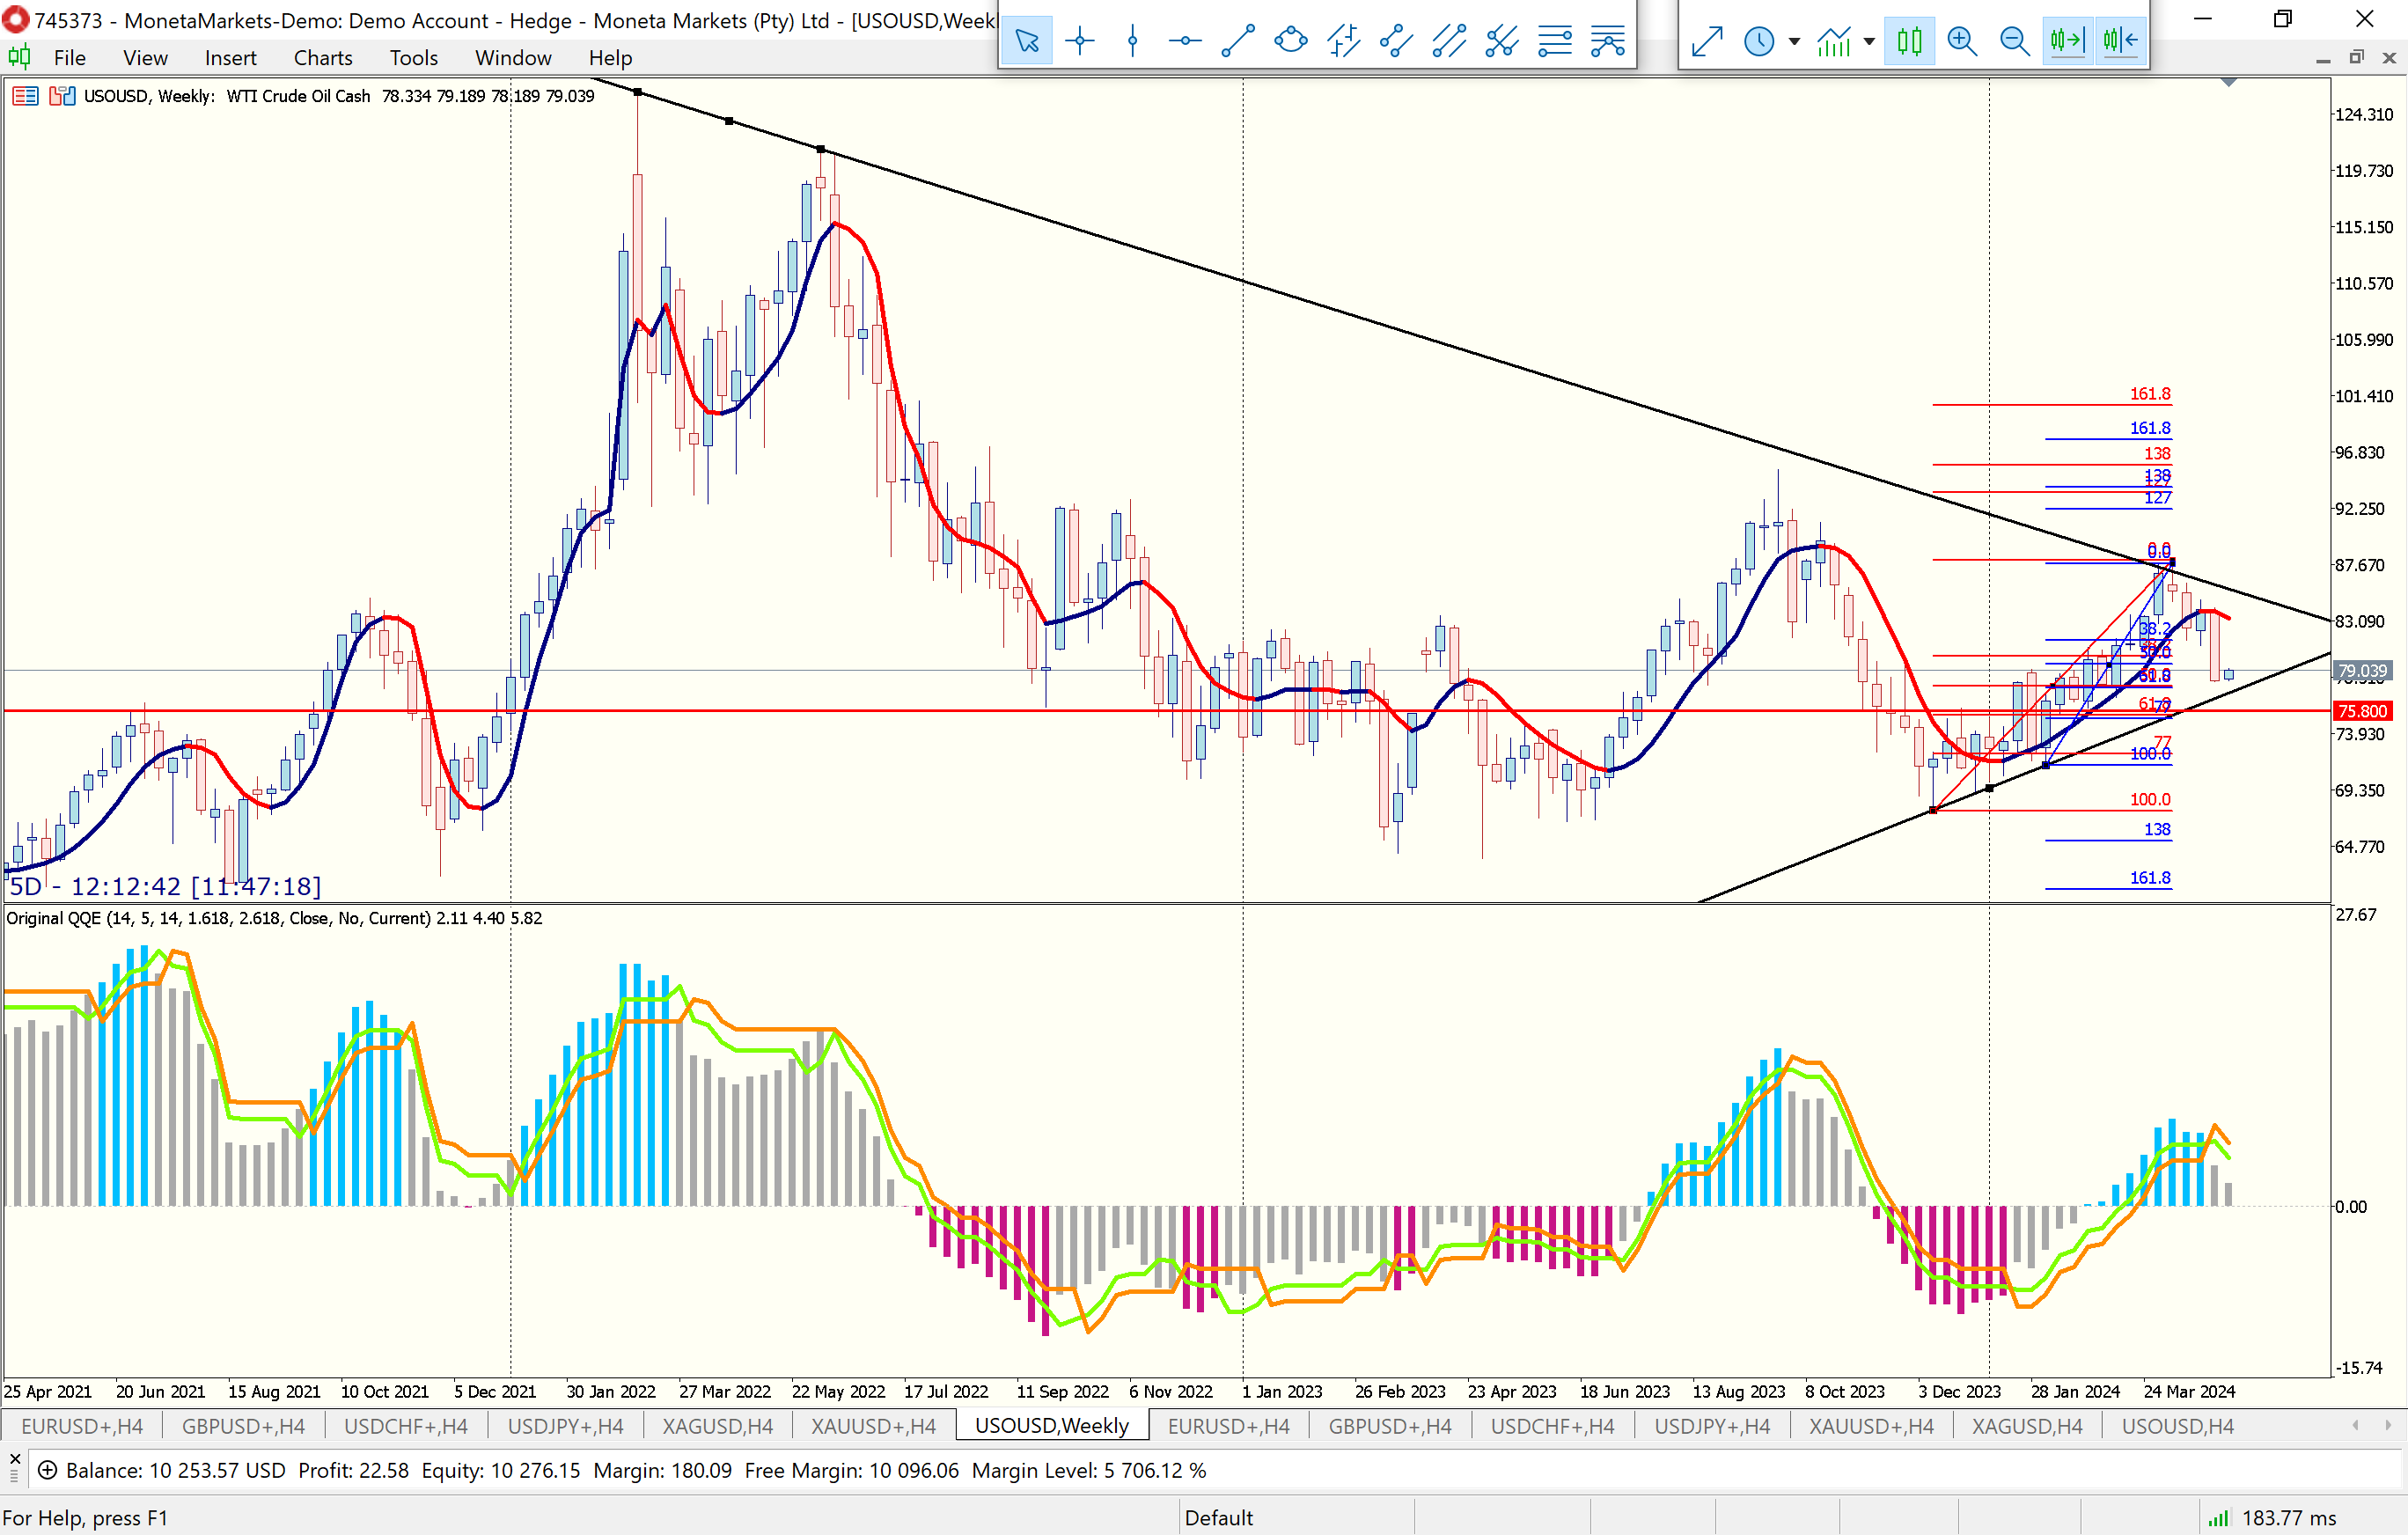Select the trendline drawing tool
The height and width of the screenshot is (1535, 2408).
[x=1238, y=41]
